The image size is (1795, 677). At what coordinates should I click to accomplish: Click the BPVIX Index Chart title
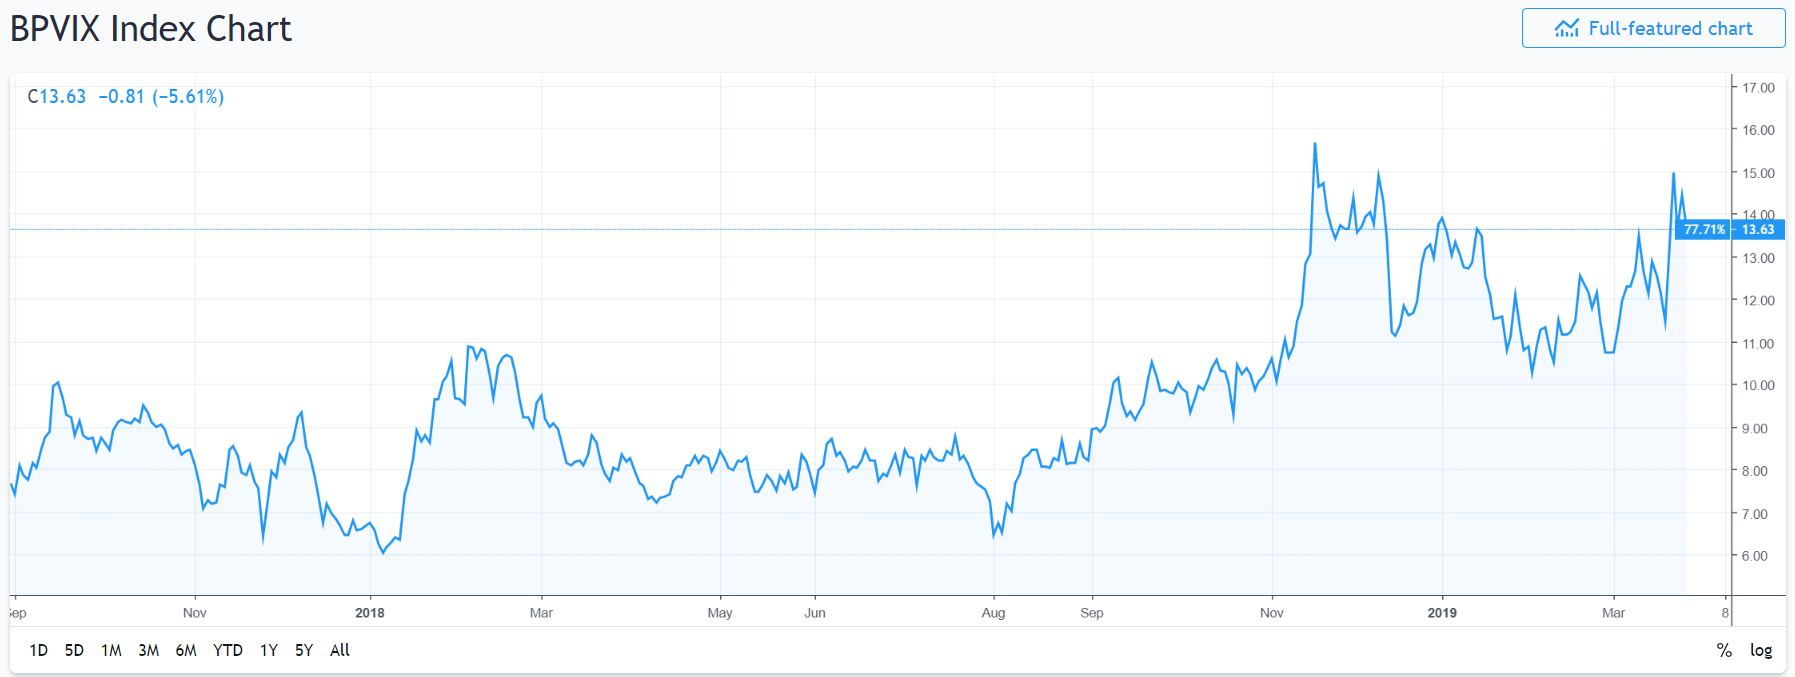coord(151,29)
